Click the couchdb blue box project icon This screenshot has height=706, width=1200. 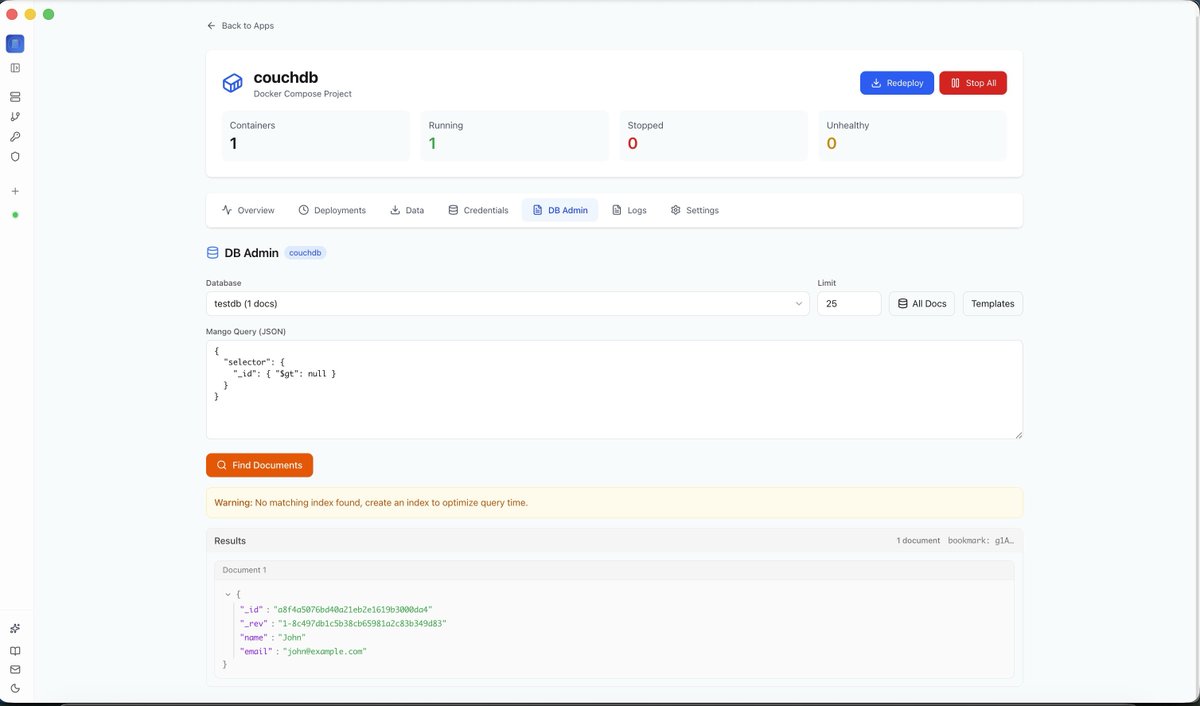(232, 83)
